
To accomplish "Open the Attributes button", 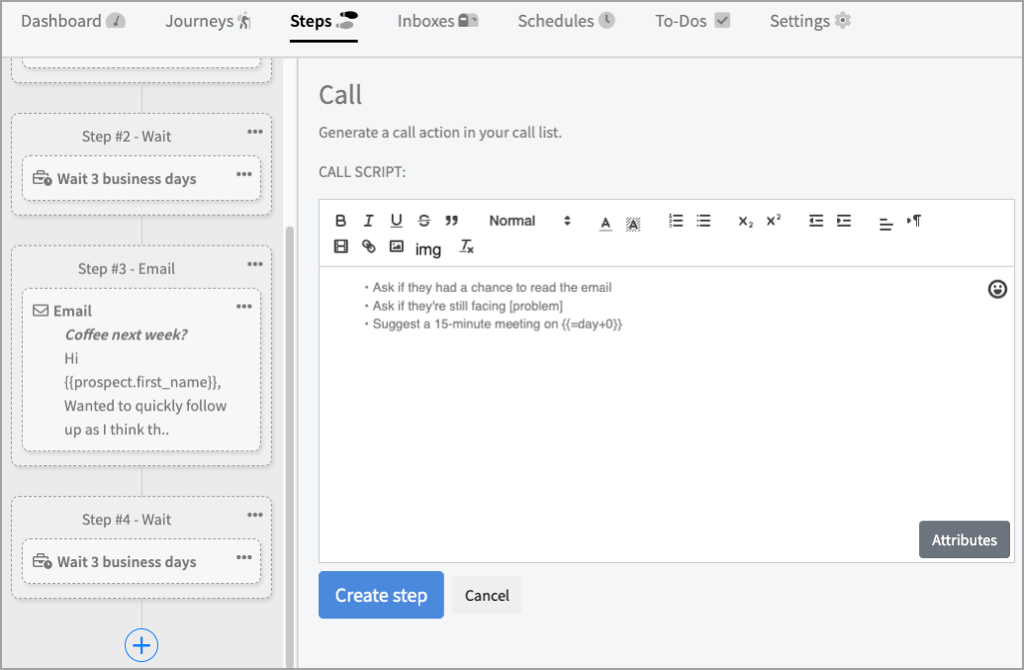I will pyautogui.click(x=964, y=540).
